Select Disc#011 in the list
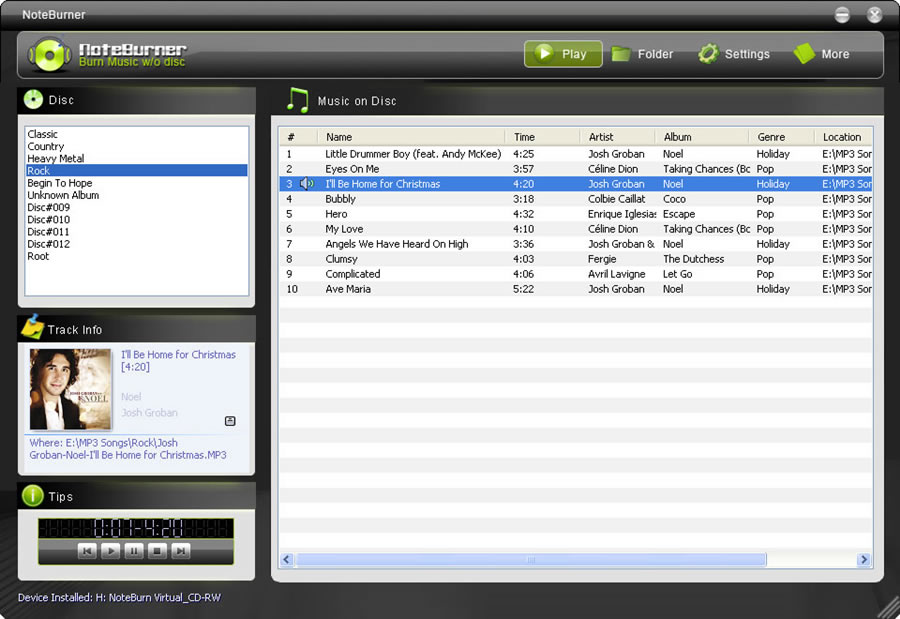900x619 pixels. tap(137, 231)
